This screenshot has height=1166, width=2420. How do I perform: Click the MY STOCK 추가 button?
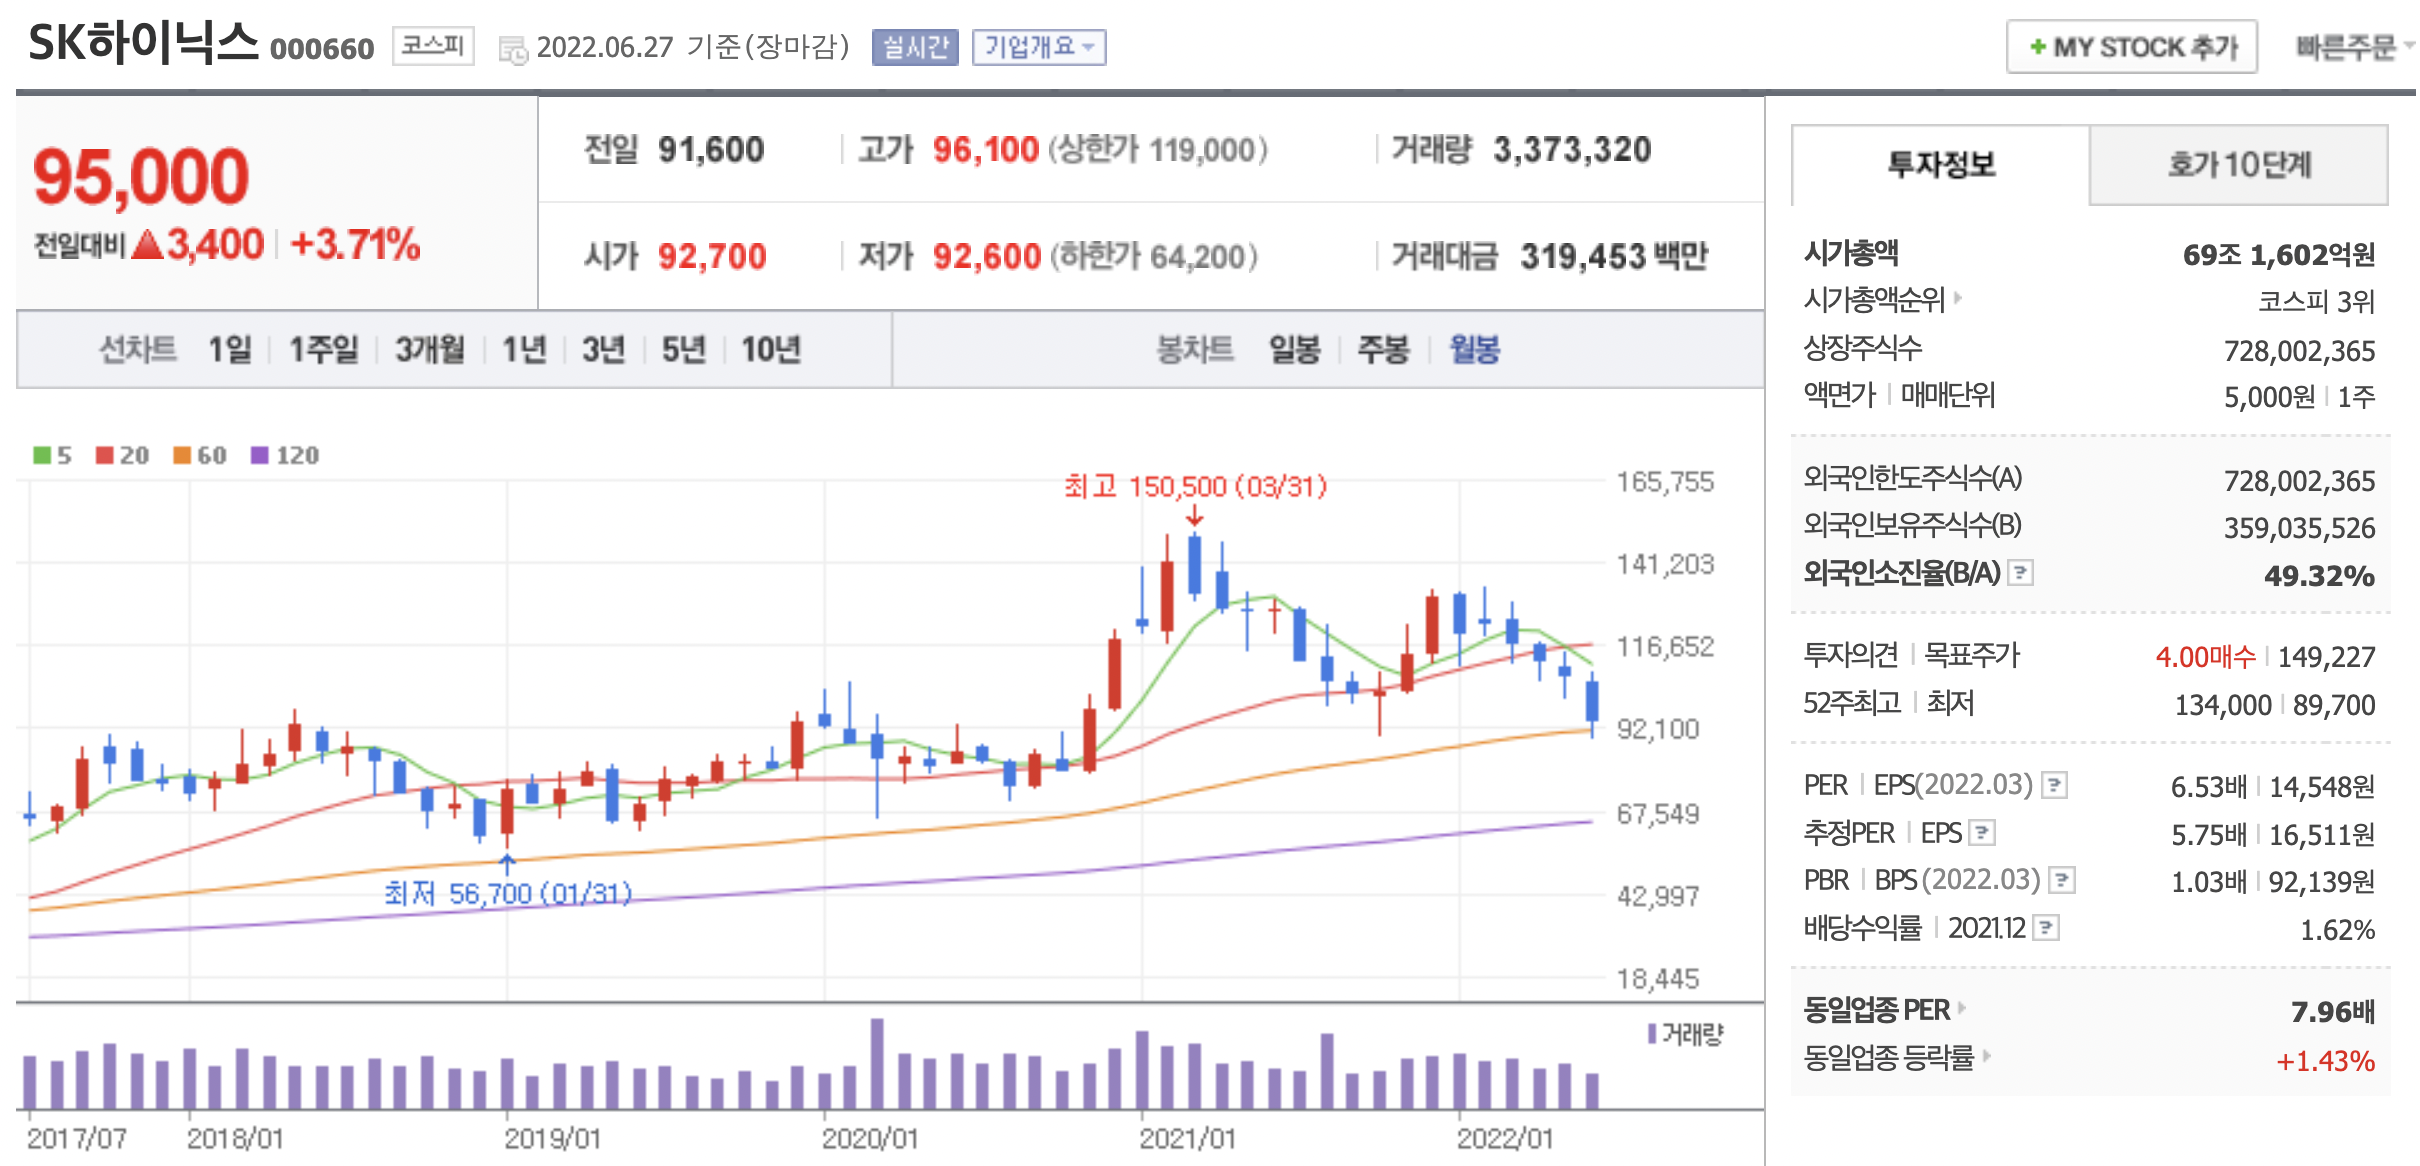click(x=2131, y=47)
